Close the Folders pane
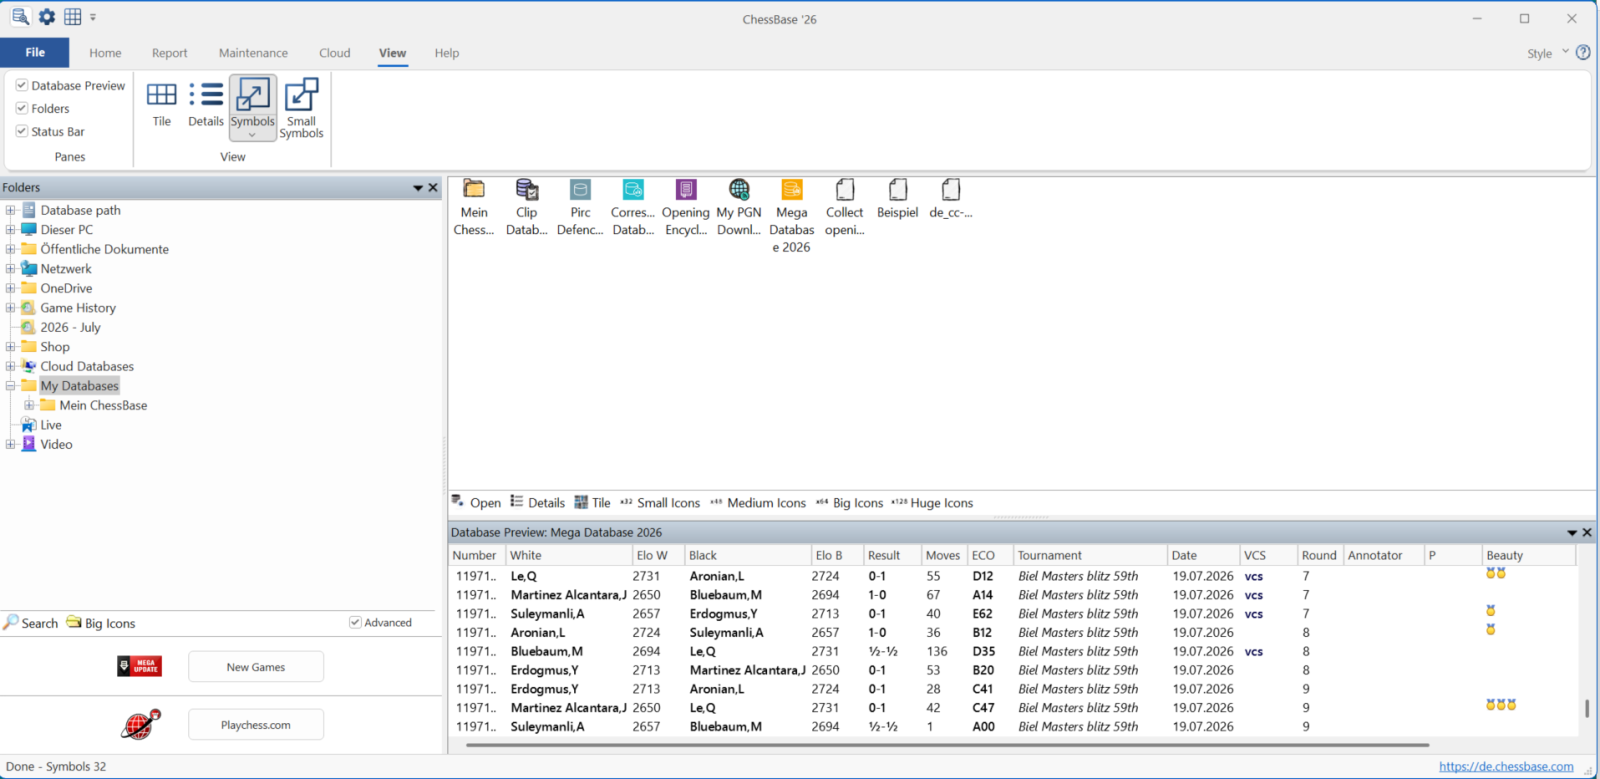 (433, 187)
